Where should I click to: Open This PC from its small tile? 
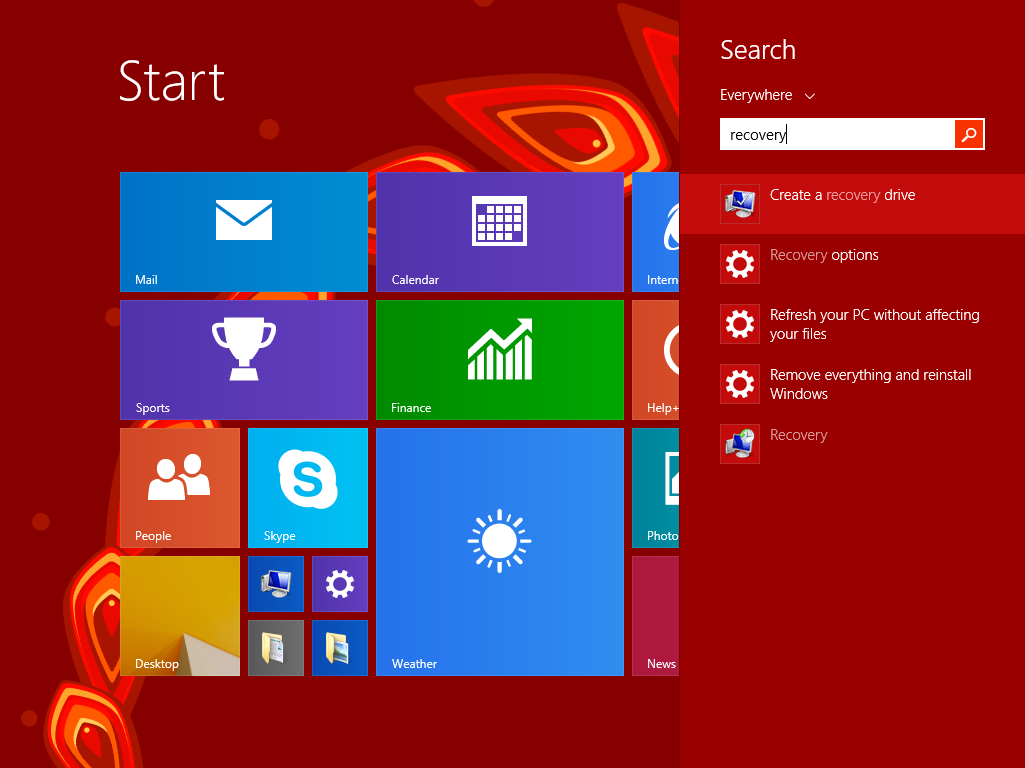pyautogui.click(x=275, y=583)
